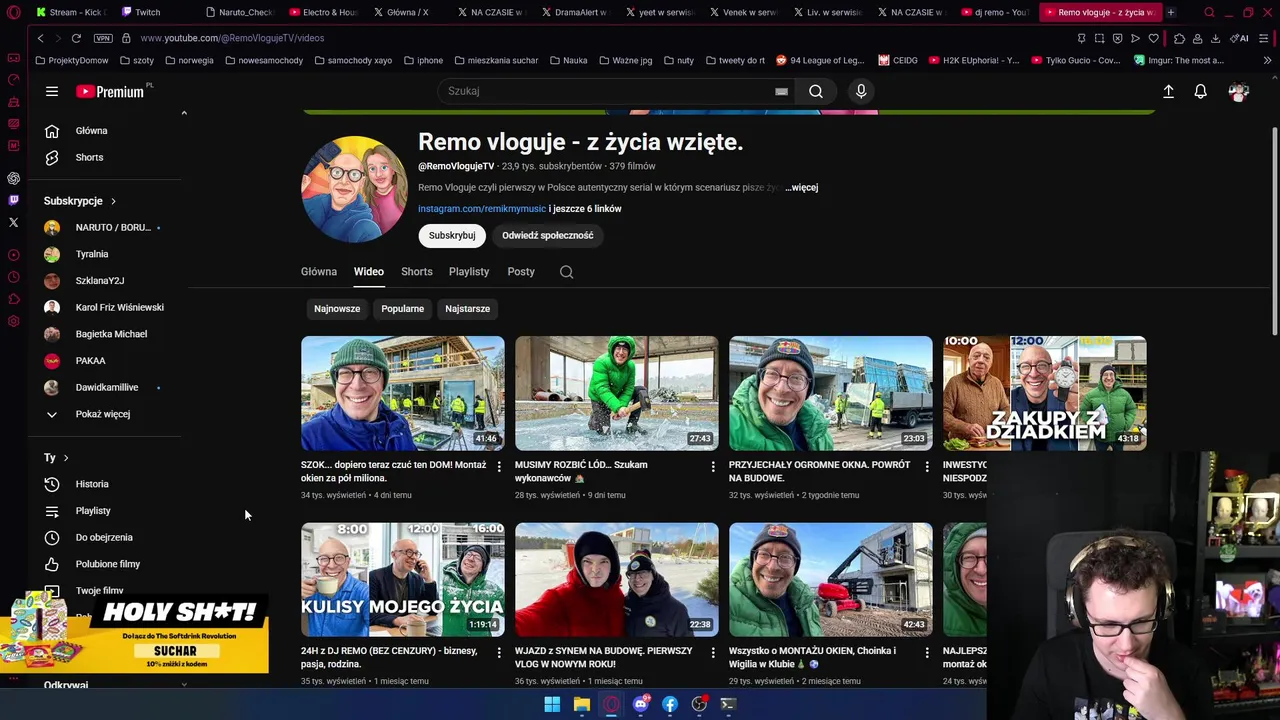
Task: Open the upload/create icon
Action: [1168, 91]
